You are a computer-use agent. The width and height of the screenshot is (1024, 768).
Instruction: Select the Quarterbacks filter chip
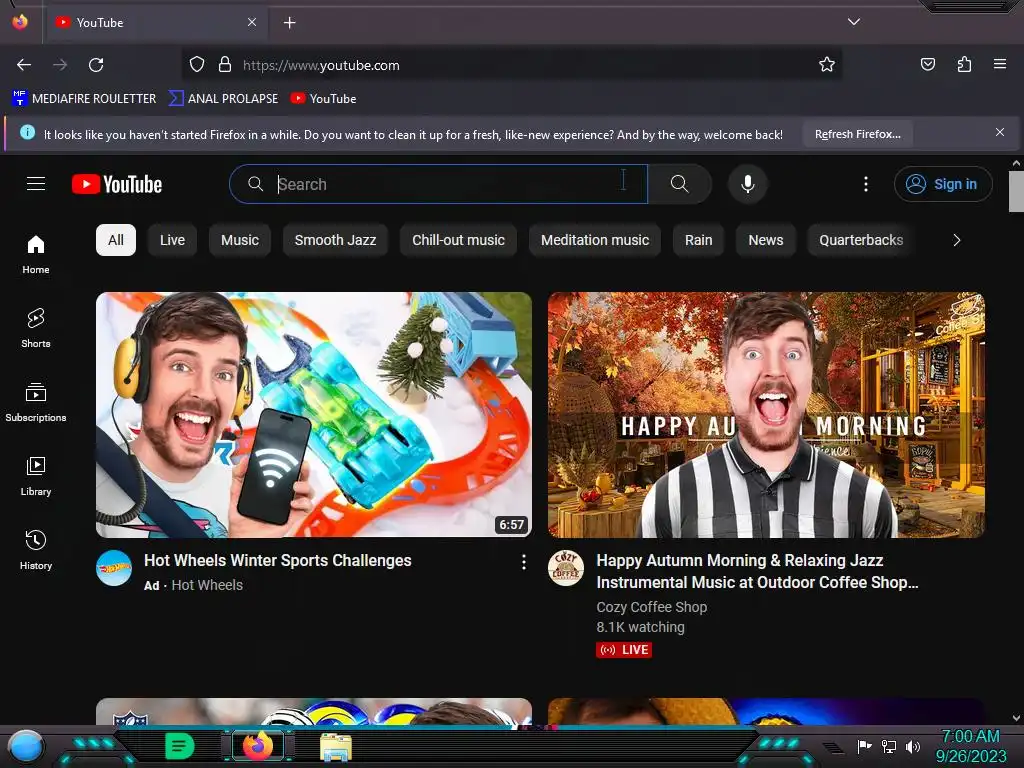tap(861, 240)
